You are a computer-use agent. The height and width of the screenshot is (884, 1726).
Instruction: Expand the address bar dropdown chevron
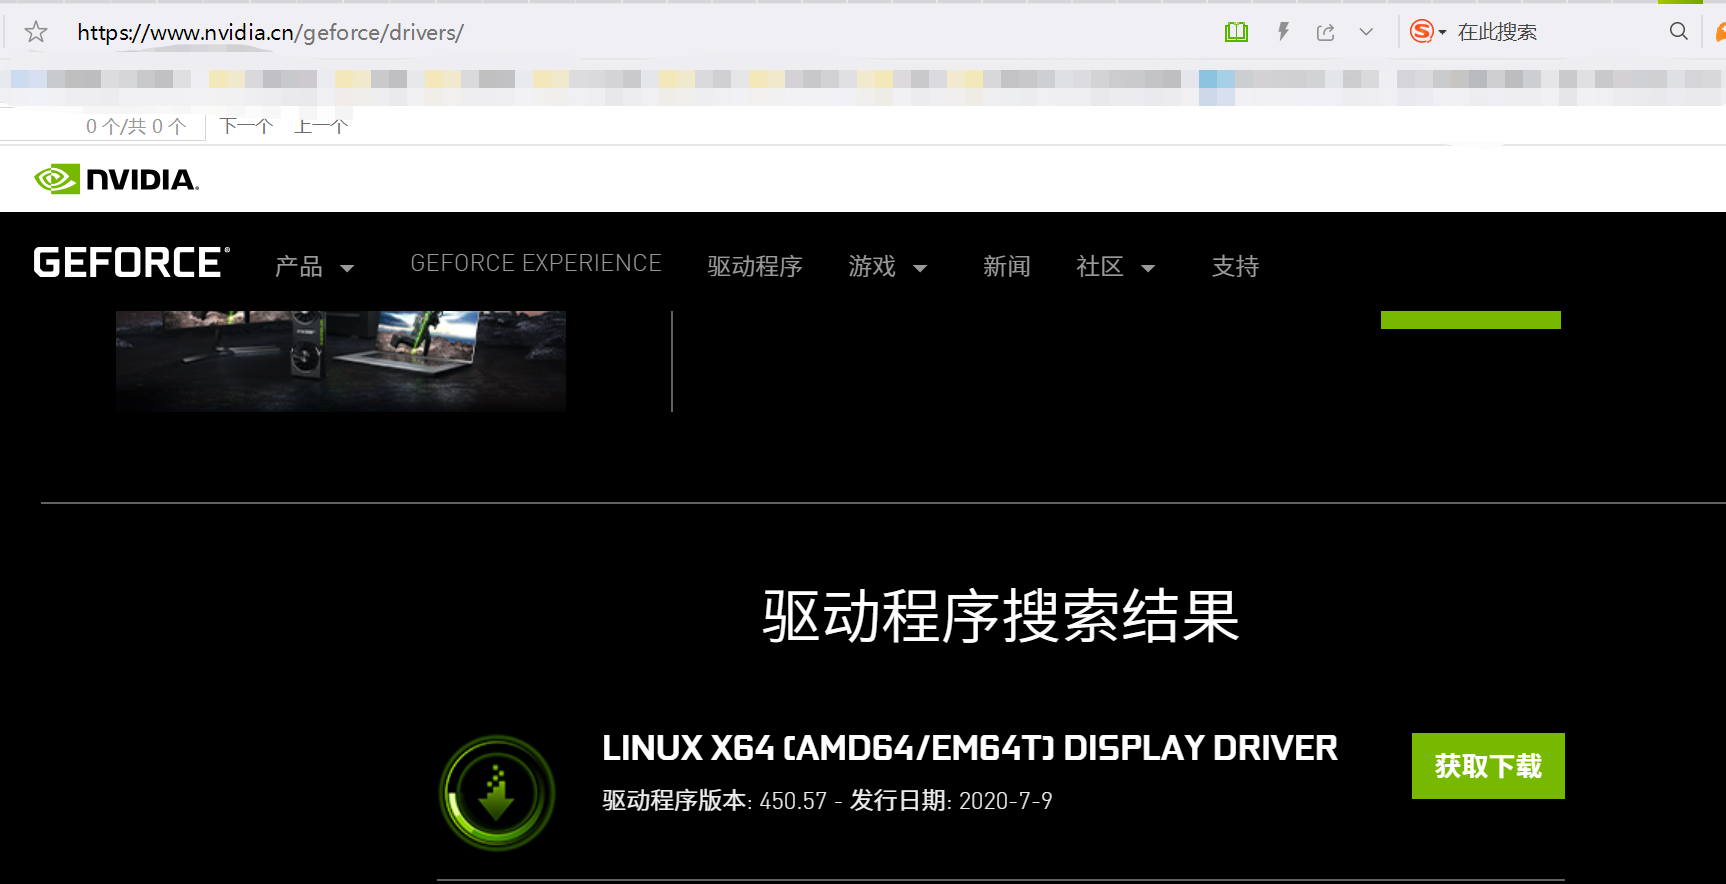pyautogui.click(x=1366, y=32)
